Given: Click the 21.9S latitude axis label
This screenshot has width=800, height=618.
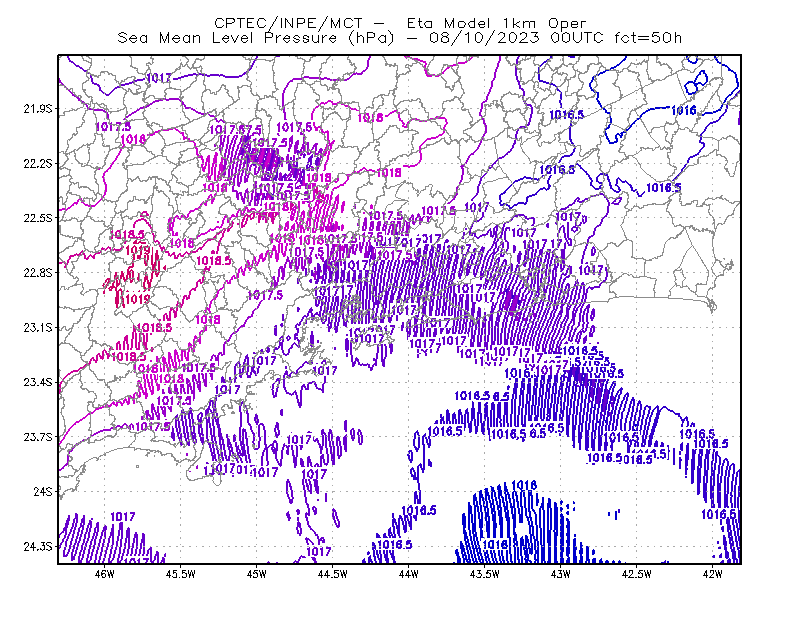Looking at the screenshot, I should point(38,109).
